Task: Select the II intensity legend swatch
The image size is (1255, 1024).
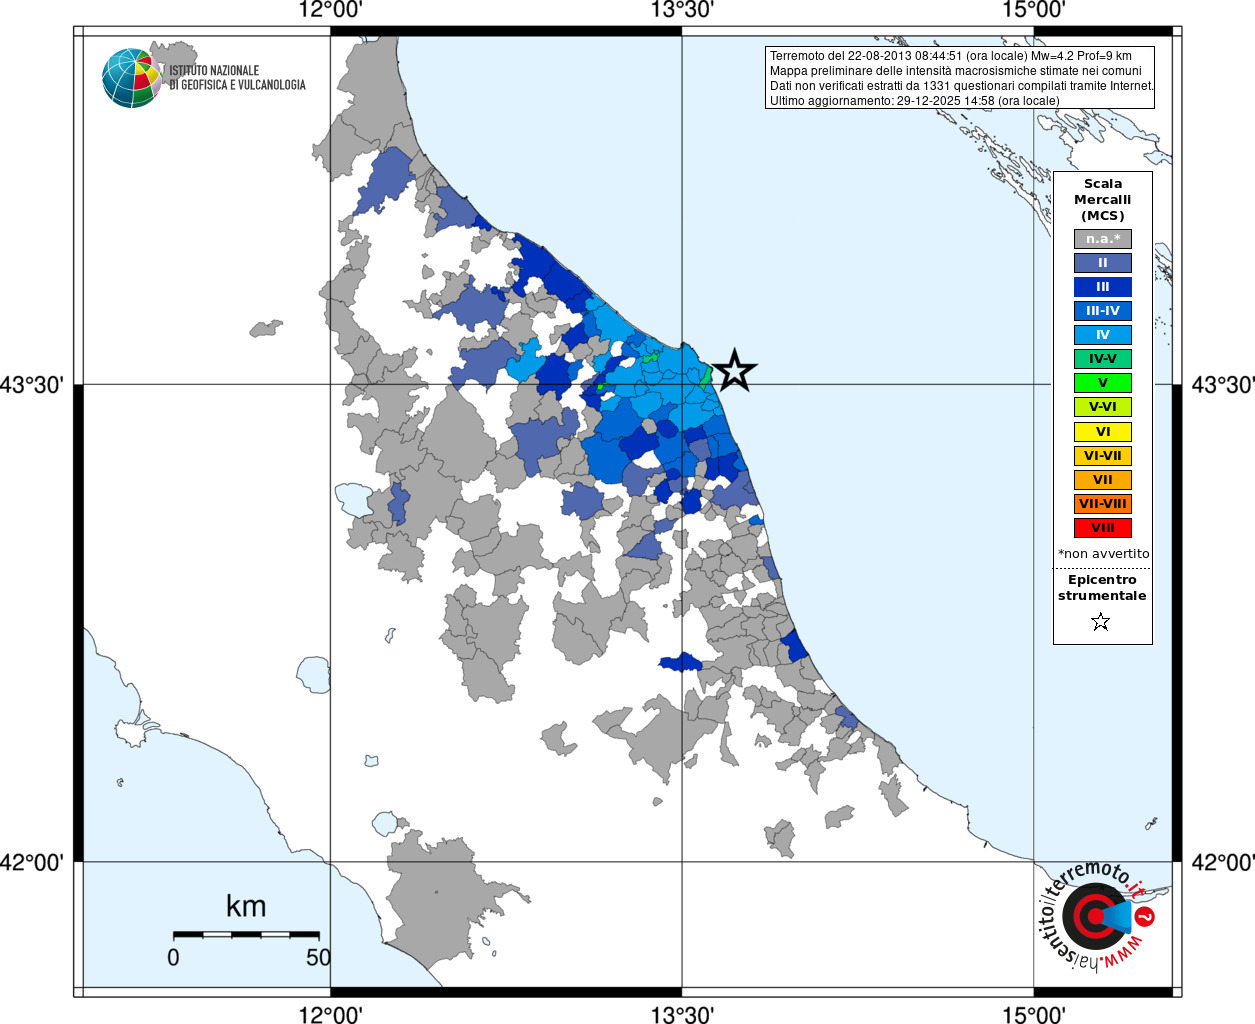Action: pos(1103,263)
